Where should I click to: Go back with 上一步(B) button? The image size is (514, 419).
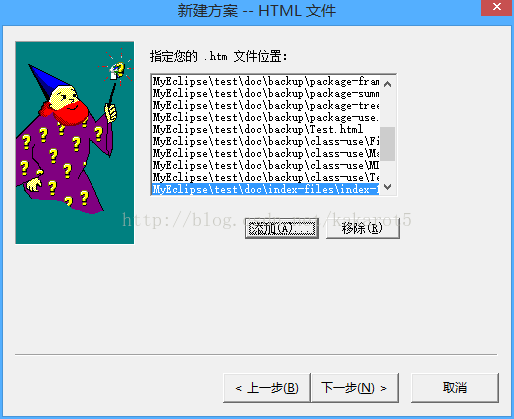pyautogui.click(x=267, y=388)
